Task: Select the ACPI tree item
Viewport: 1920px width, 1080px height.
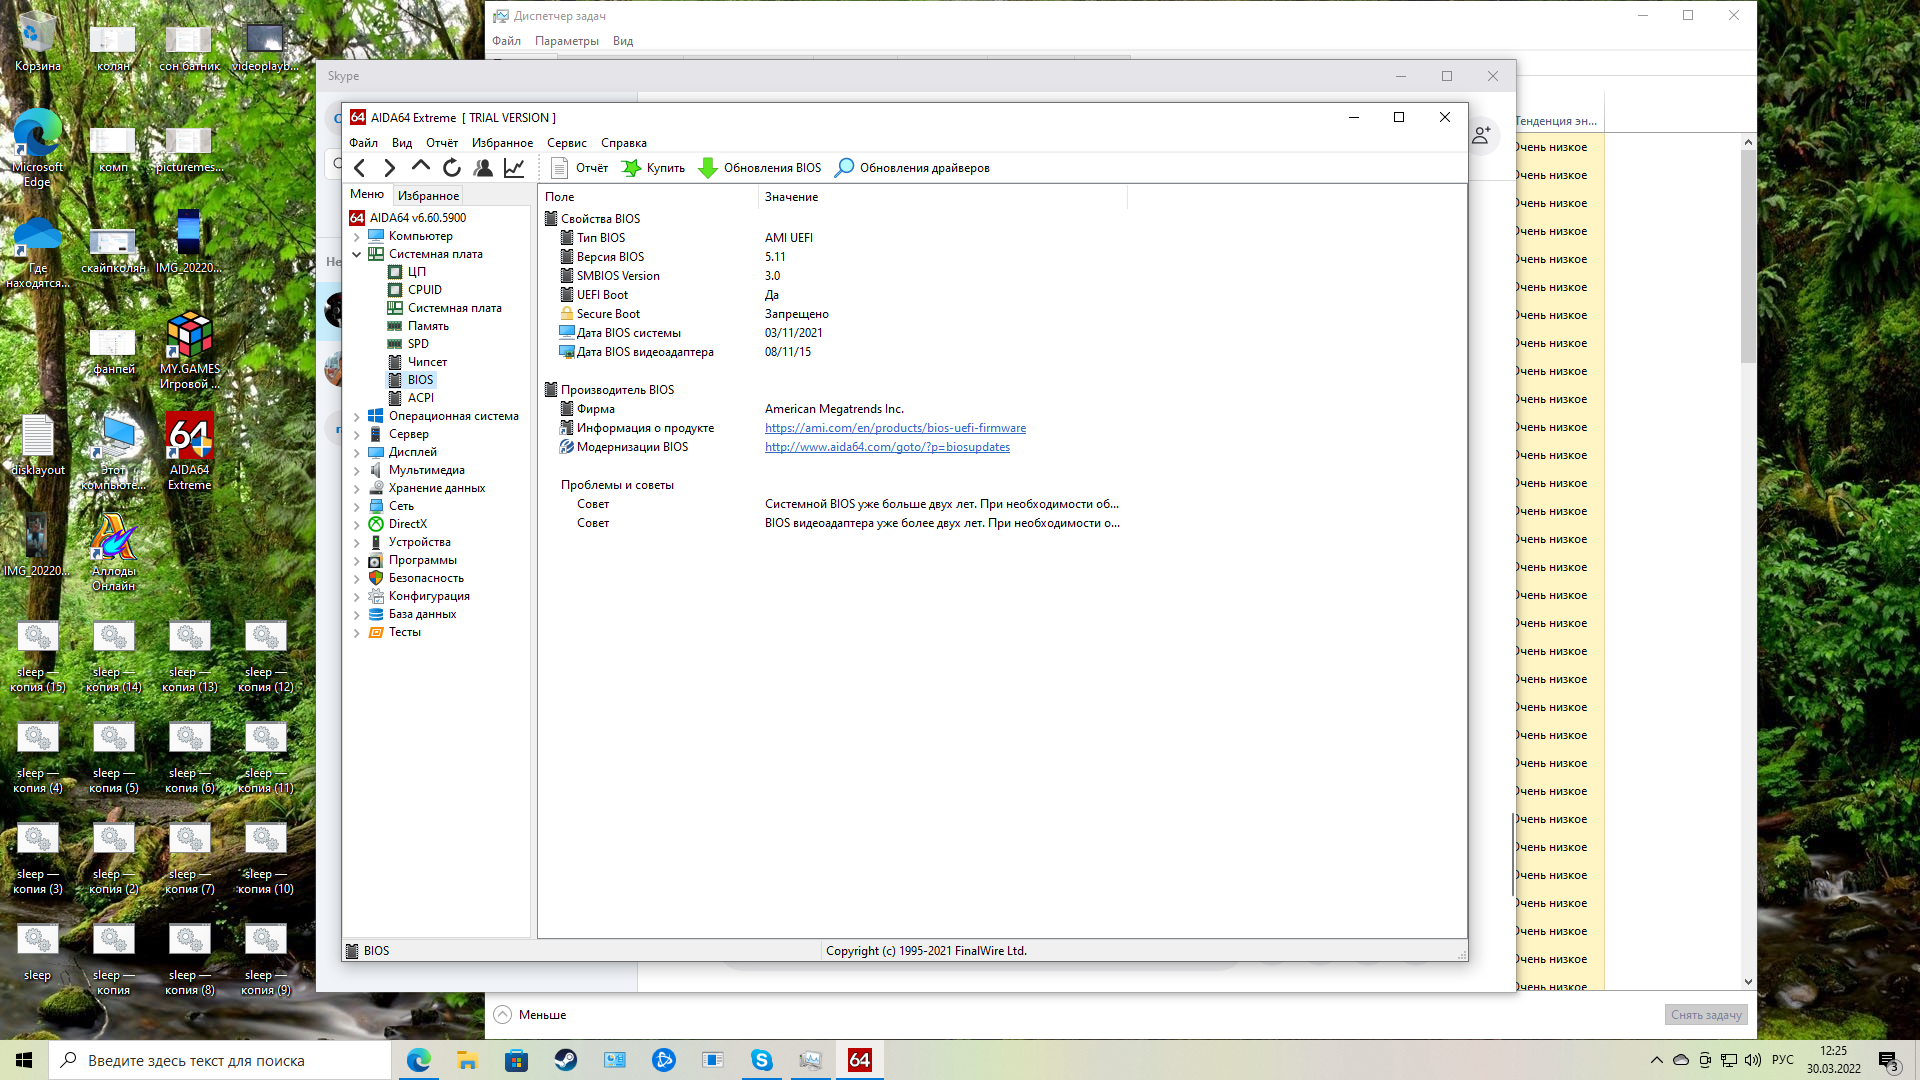Action: pyautogui.click(x=420, y=398)
